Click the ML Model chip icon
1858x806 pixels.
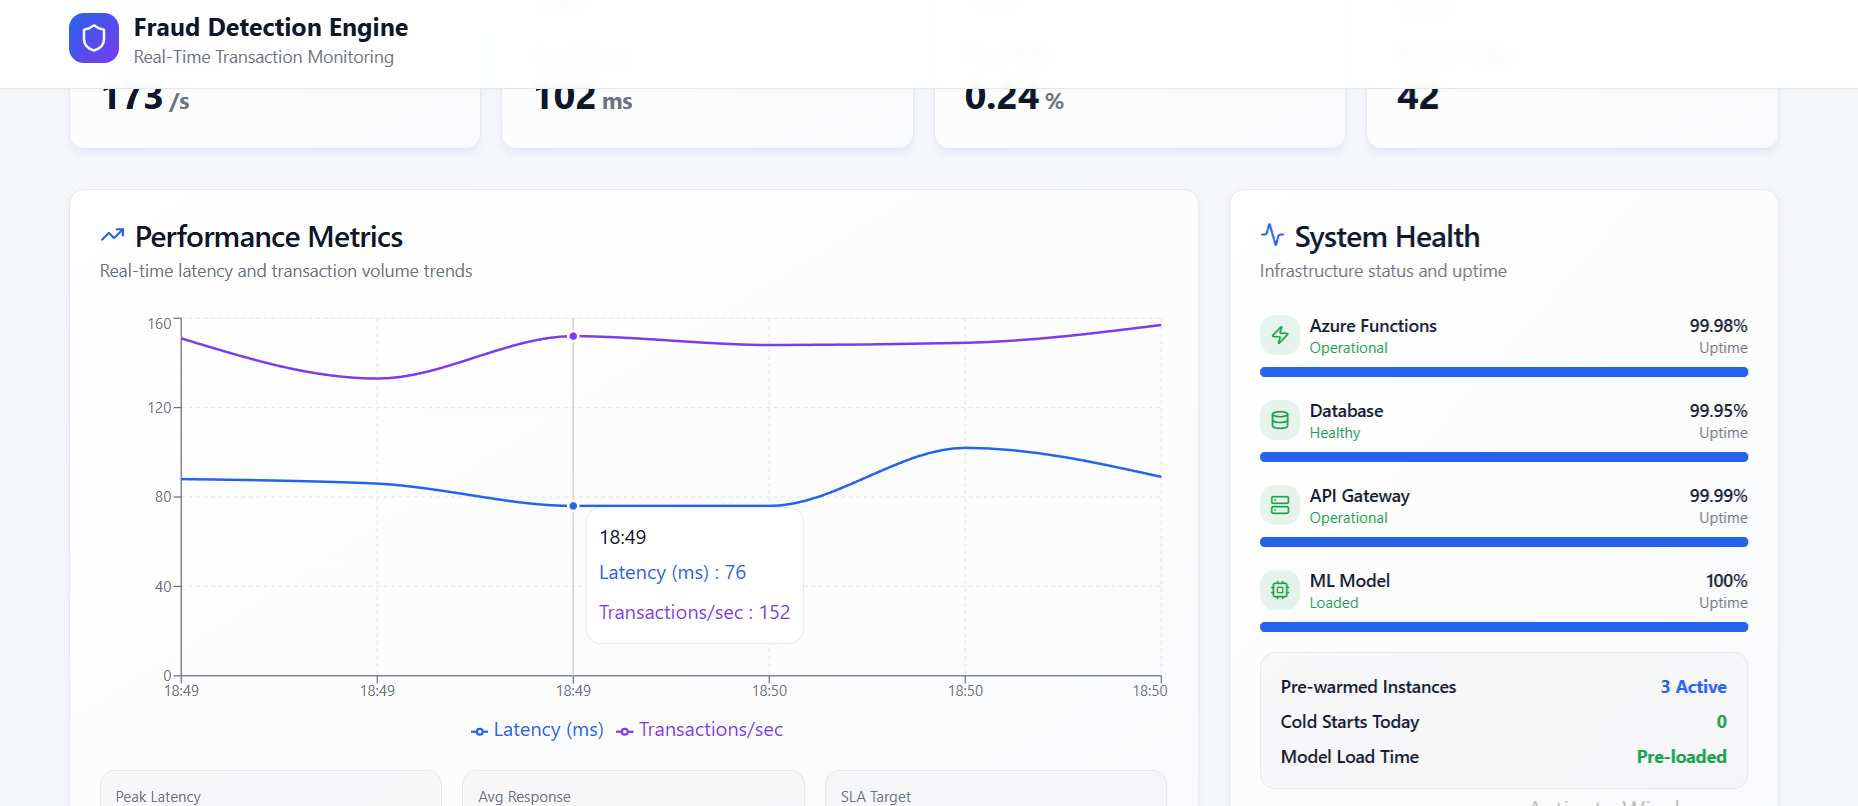(x=1280, y=591)
